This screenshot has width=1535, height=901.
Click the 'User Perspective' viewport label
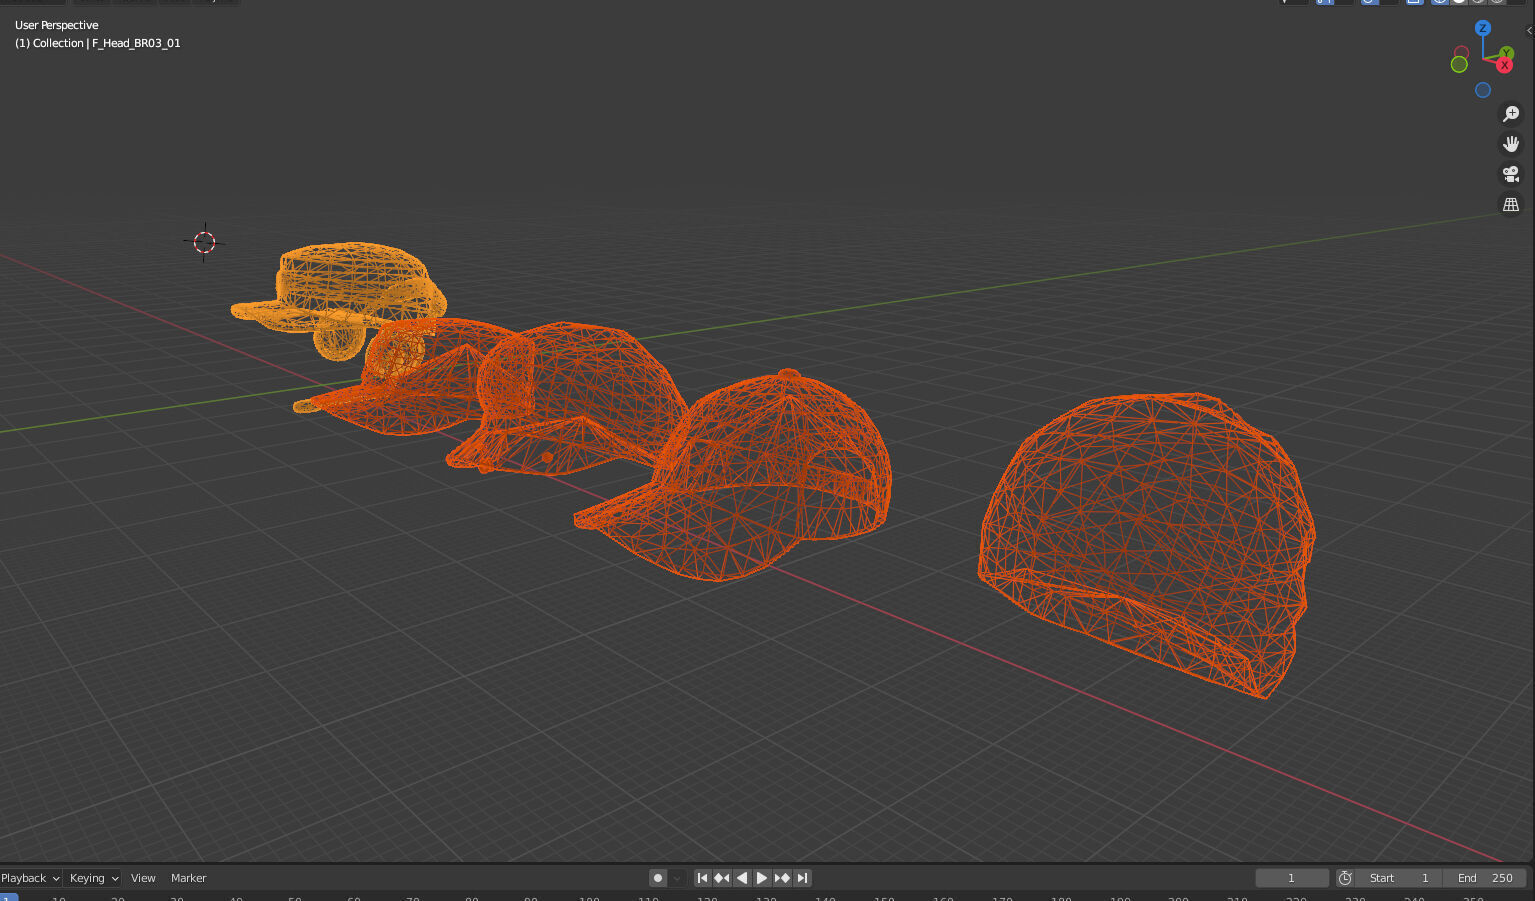click(x=56, y=25)
